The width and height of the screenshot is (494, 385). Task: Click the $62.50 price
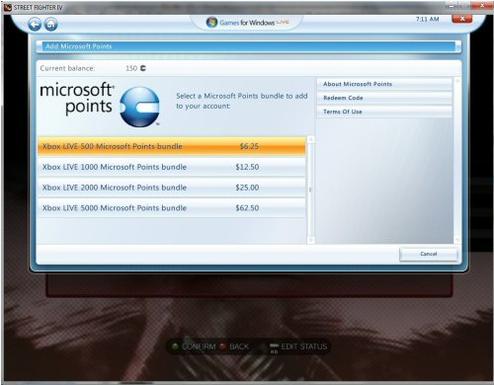(247, 208)
